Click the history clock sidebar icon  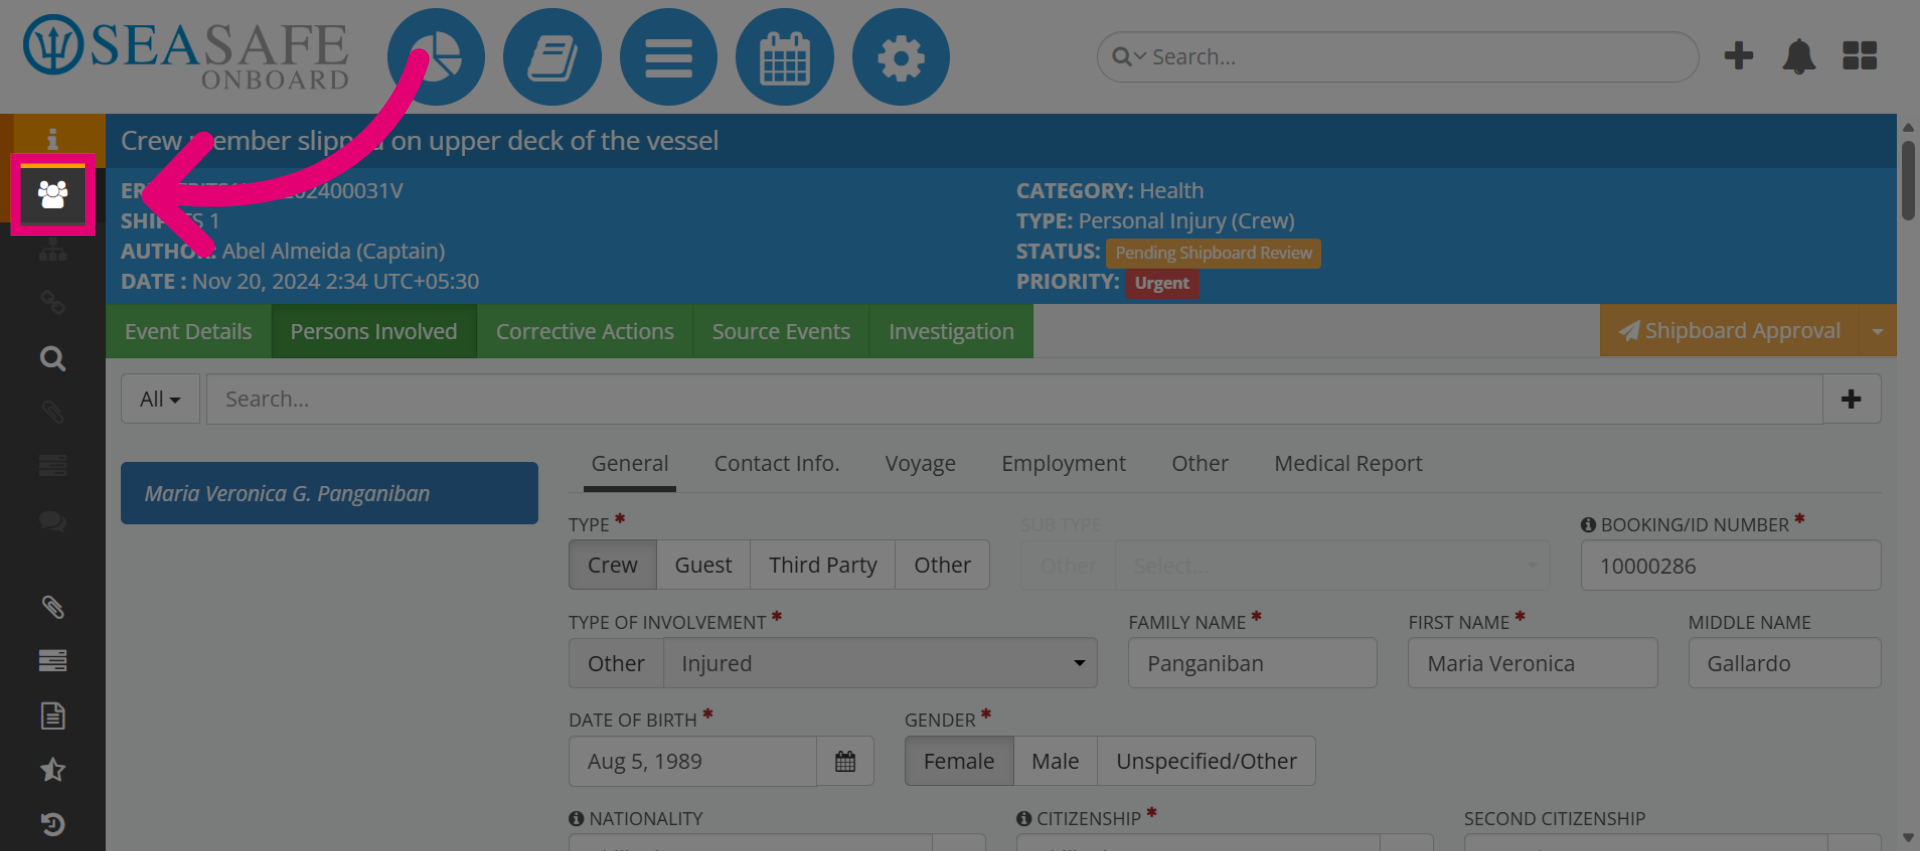pos(52,824)
